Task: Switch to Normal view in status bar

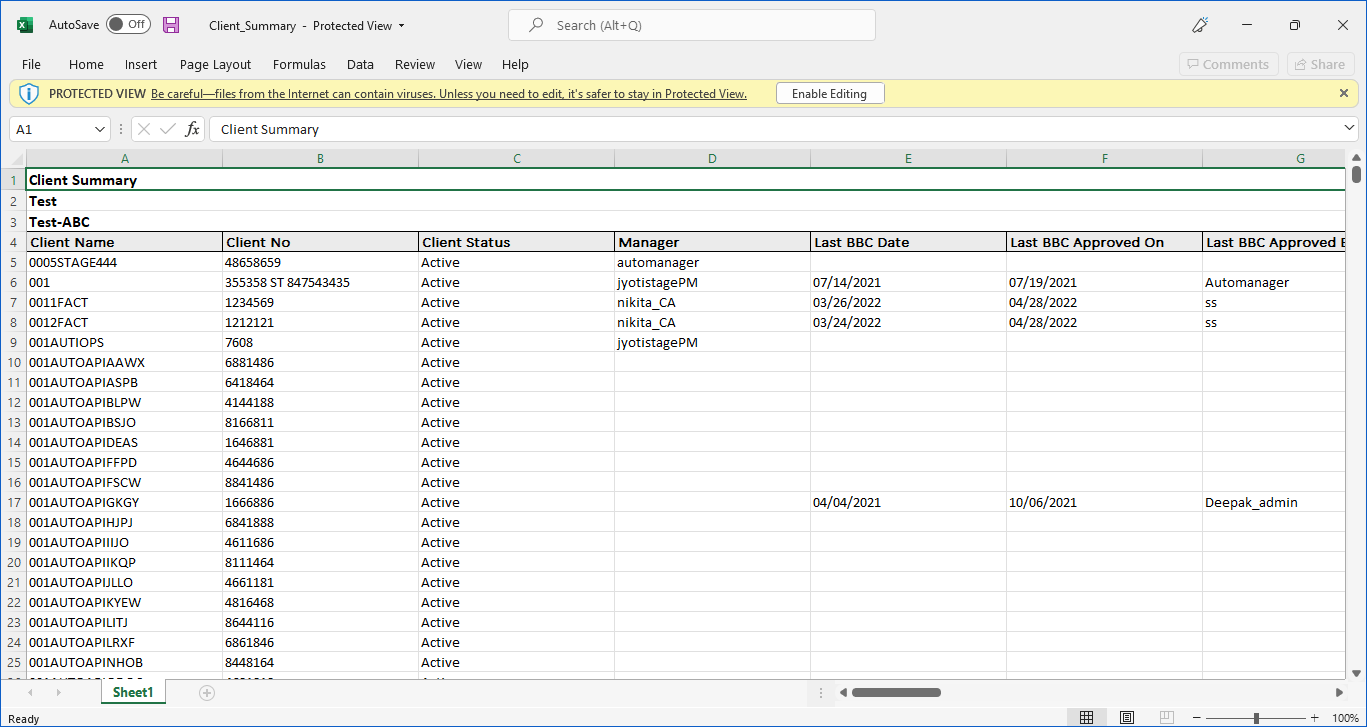Action: [x=1086, y=718]
